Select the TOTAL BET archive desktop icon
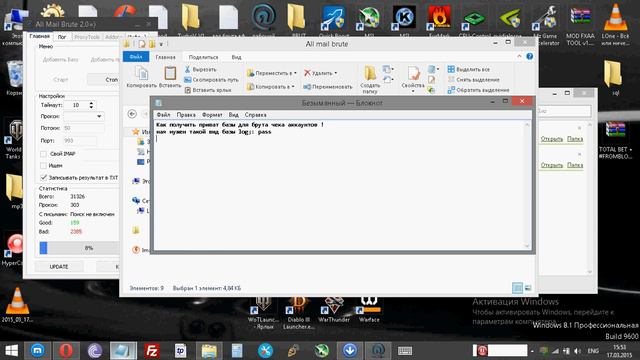The image size is (640, 360). click(616, 140)
